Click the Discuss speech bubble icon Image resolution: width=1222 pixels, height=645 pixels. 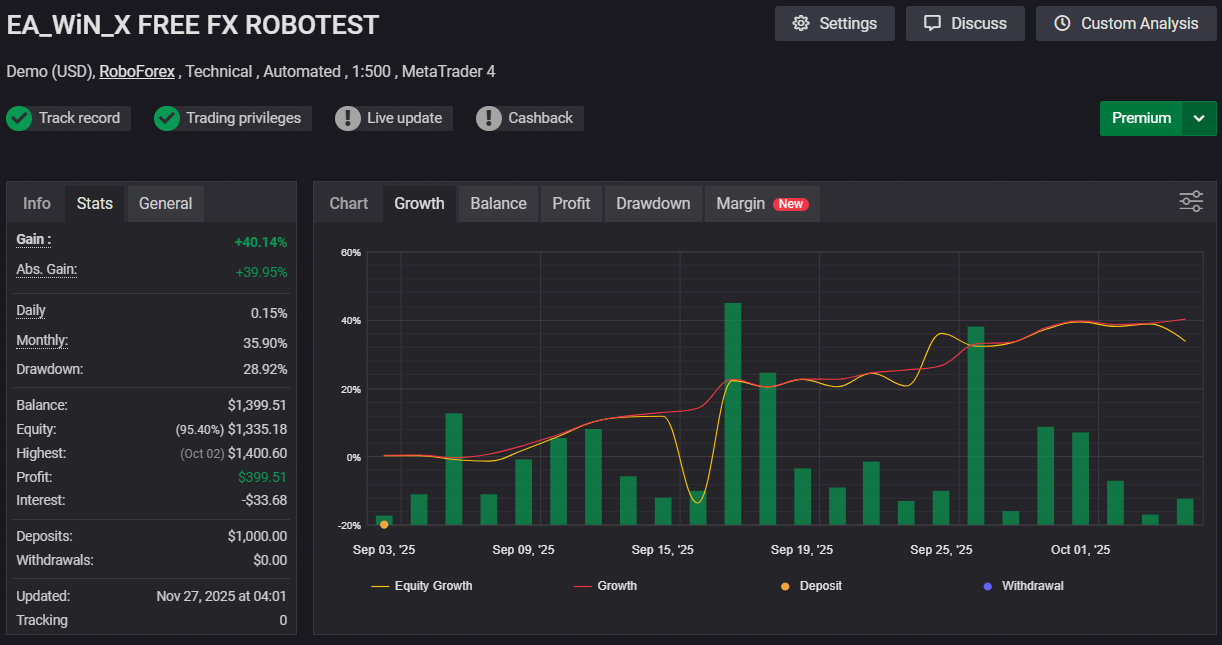932,24
